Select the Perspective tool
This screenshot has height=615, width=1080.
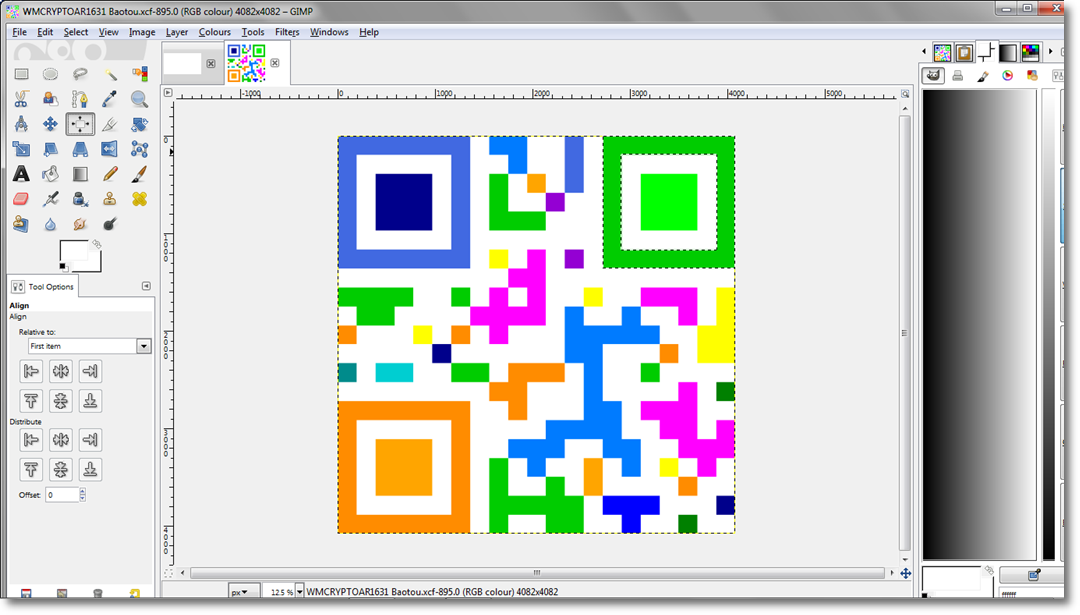point(80,149)
